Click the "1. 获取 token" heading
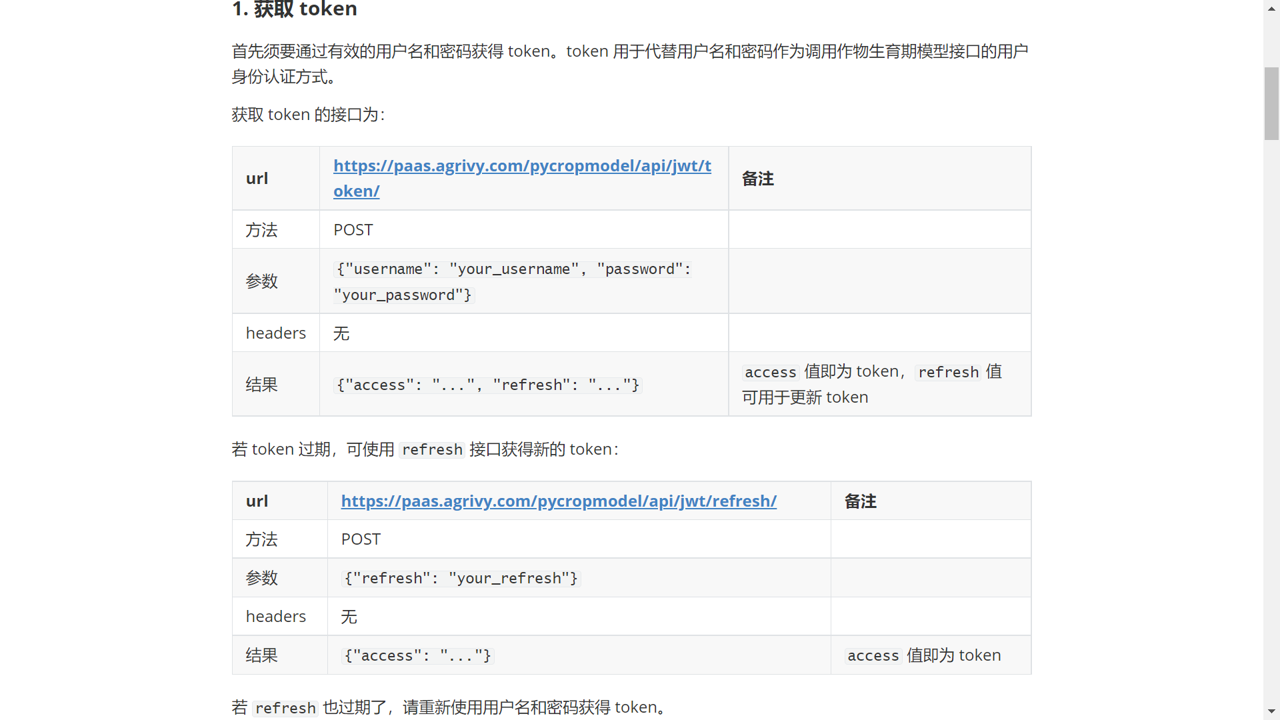 coord(294,10)
